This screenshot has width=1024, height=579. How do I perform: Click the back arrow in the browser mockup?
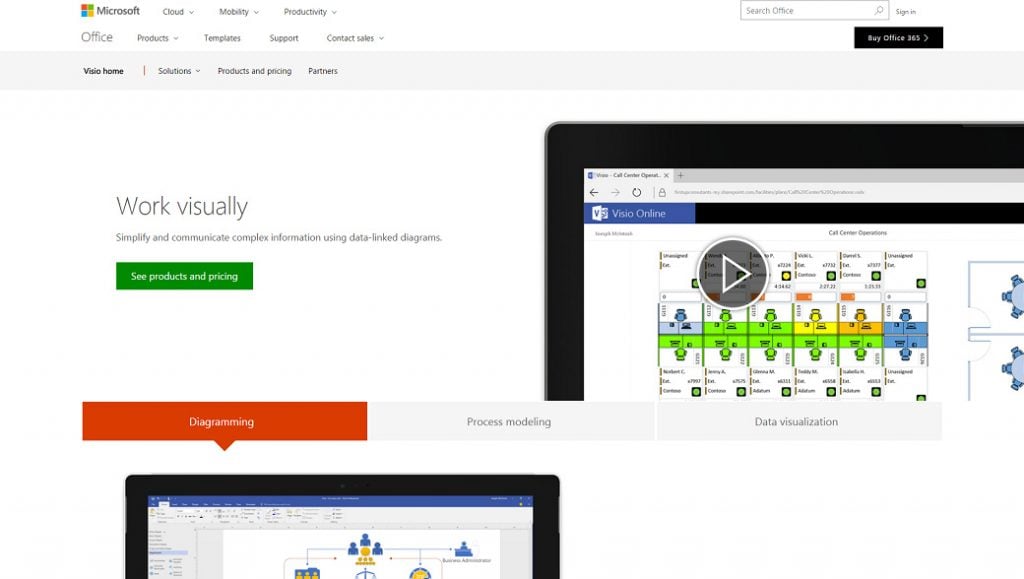(x=593, y=191)
